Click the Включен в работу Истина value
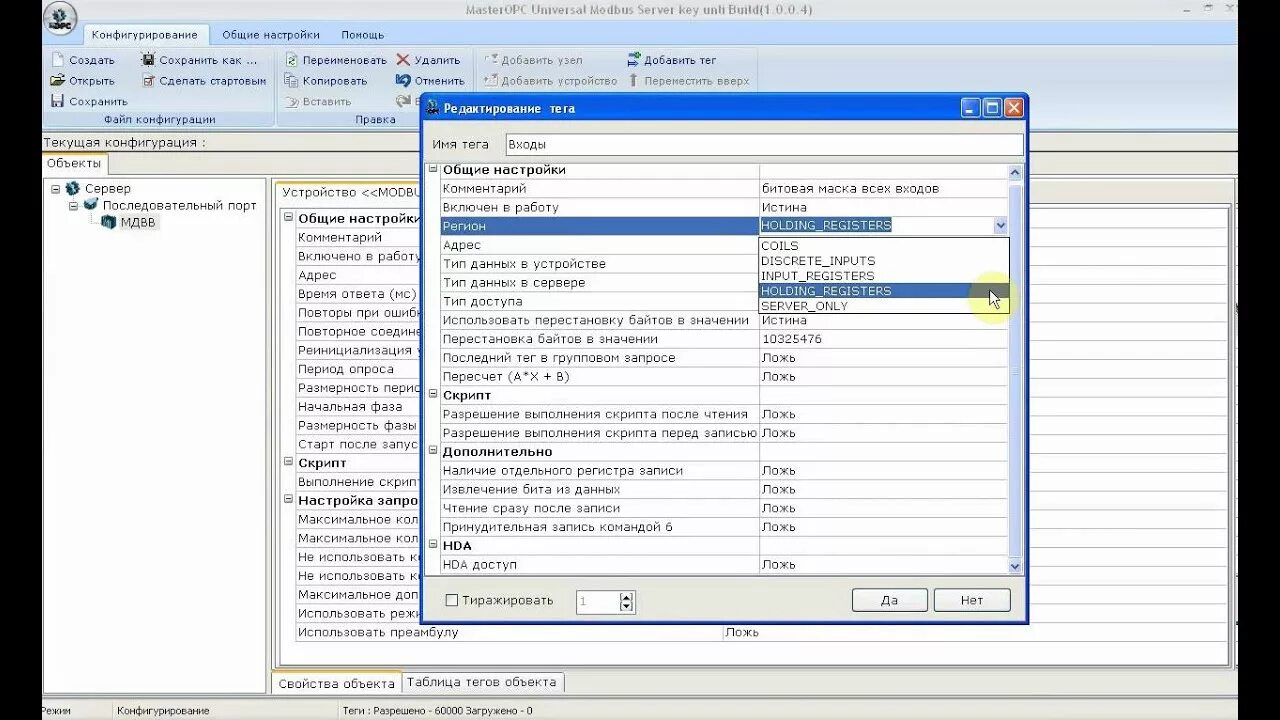 click(785, 207)
